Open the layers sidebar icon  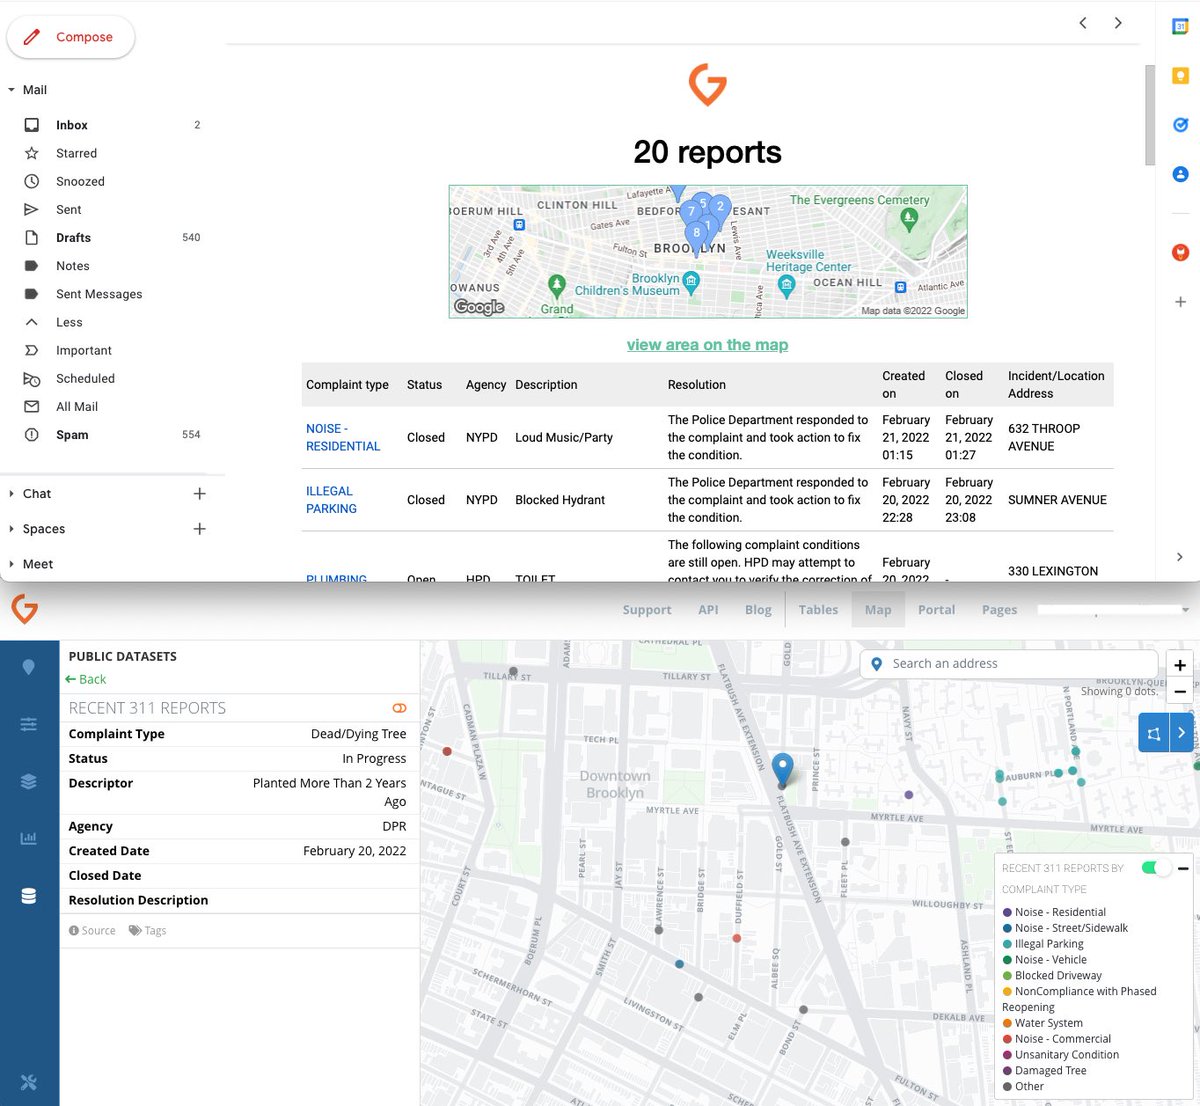pos(29,781)
